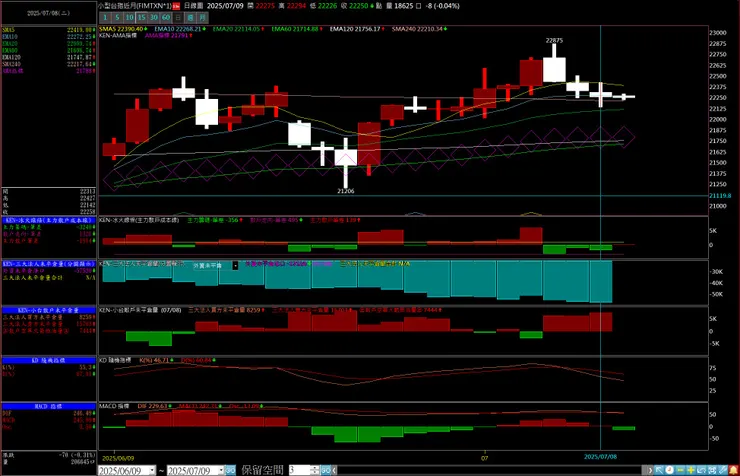Click the symbol title 小型台指近月(FIMTXN*1)
Viewport: 740px width, 476px height.
click(135, 6)
